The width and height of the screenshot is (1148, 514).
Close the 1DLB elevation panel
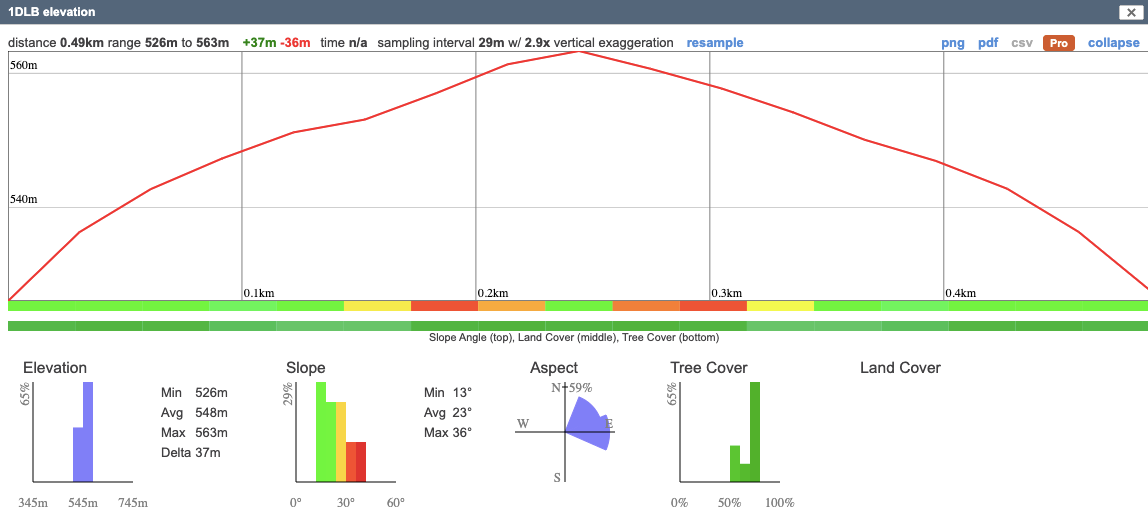pyautogui.click(x=1128, y=12)
